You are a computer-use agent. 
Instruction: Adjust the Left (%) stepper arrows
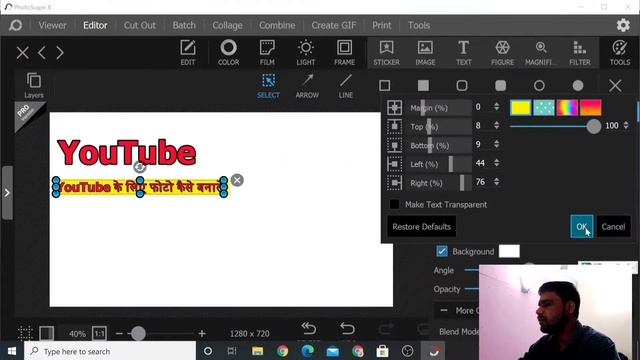click(496, 163)
